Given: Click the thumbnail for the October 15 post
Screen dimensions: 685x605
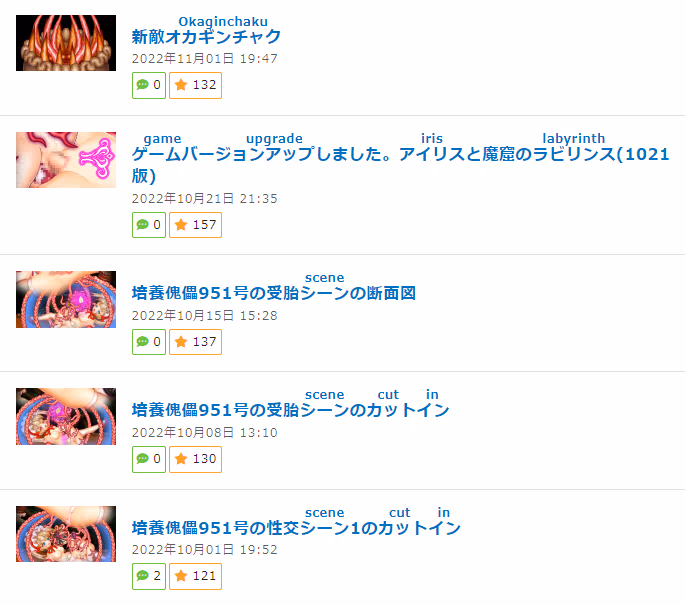Looking at the screenshot, I should pos(66,299).
